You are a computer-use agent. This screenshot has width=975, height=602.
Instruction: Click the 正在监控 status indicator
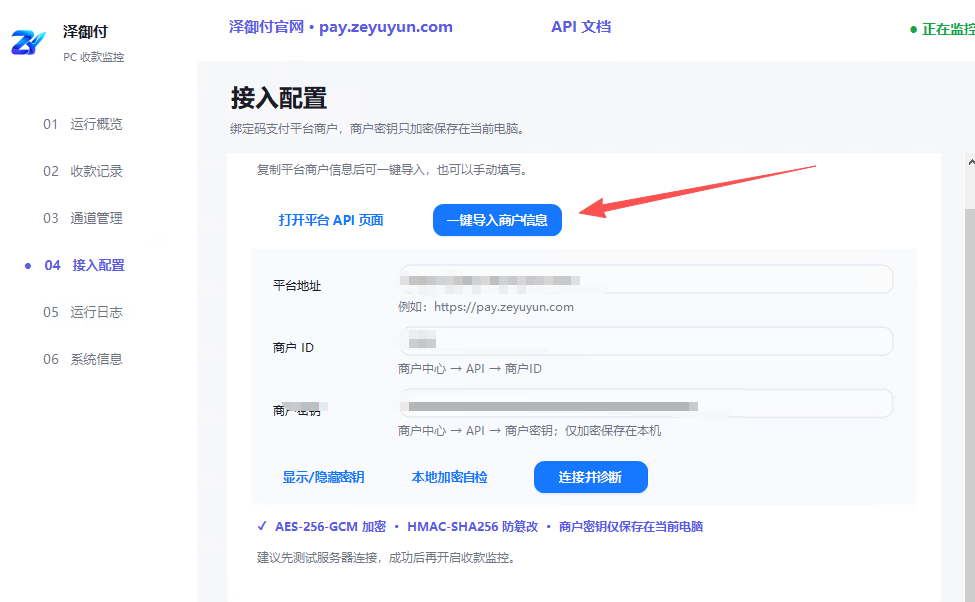tap(942, 29)
